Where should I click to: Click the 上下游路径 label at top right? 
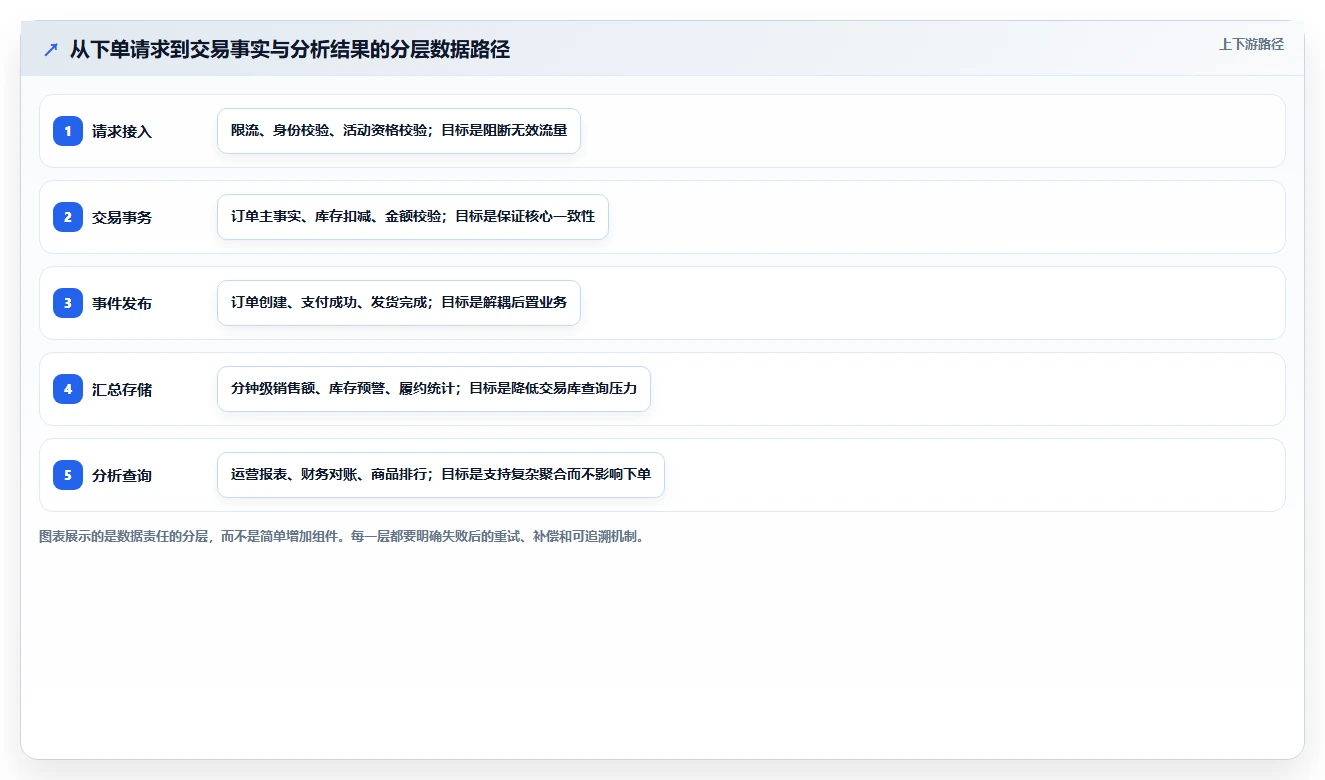pos(1251,44)
